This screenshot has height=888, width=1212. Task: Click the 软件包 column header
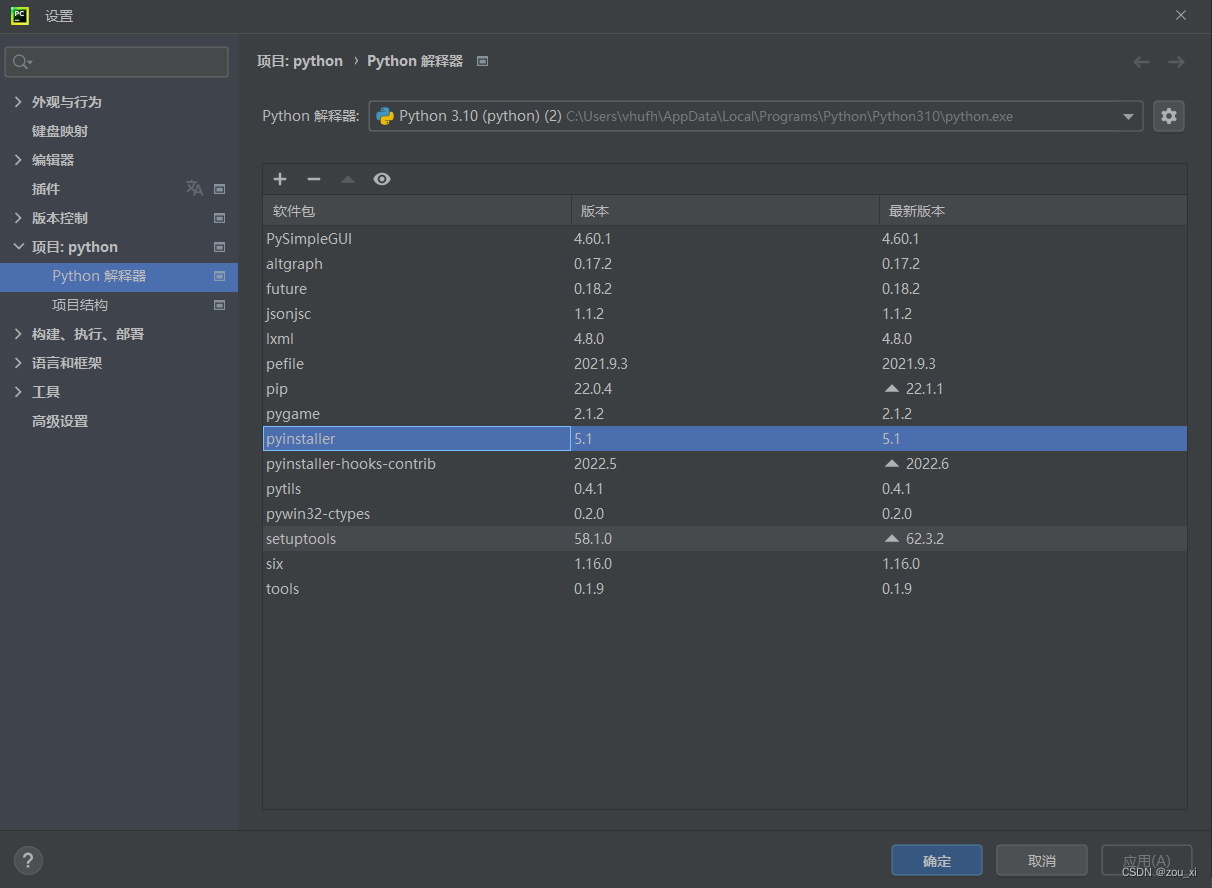point(417,211)
